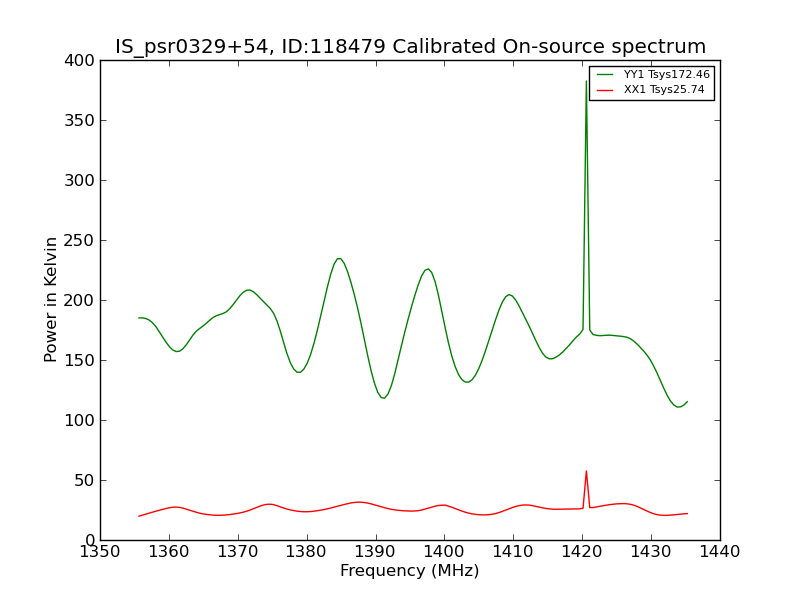This screenshot has height=600, width=800.
Task: Click the red line sample in legend
Action: click(605, 90)
